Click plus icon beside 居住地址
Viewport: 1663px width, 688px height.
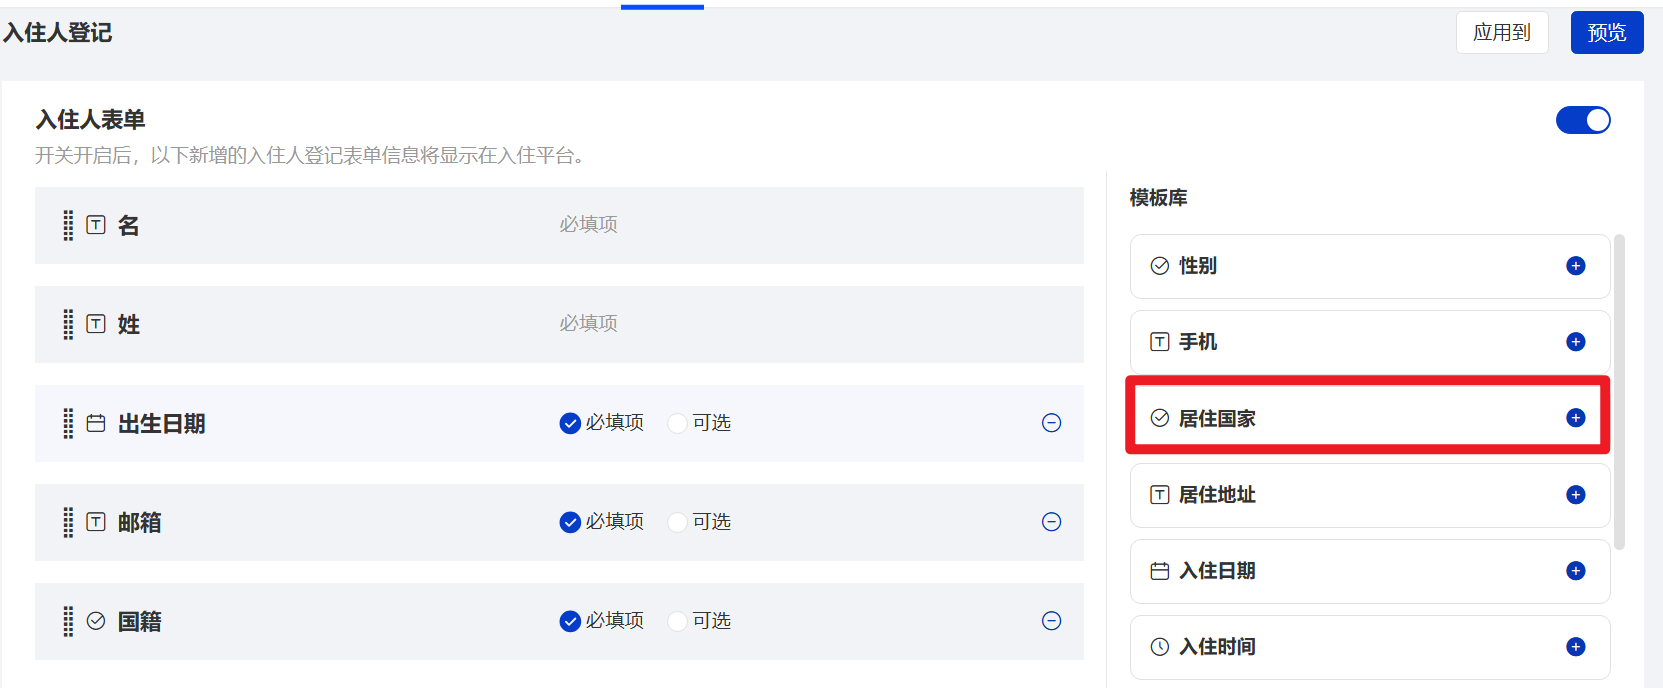pyautogui.click(x=1575, y=495)
